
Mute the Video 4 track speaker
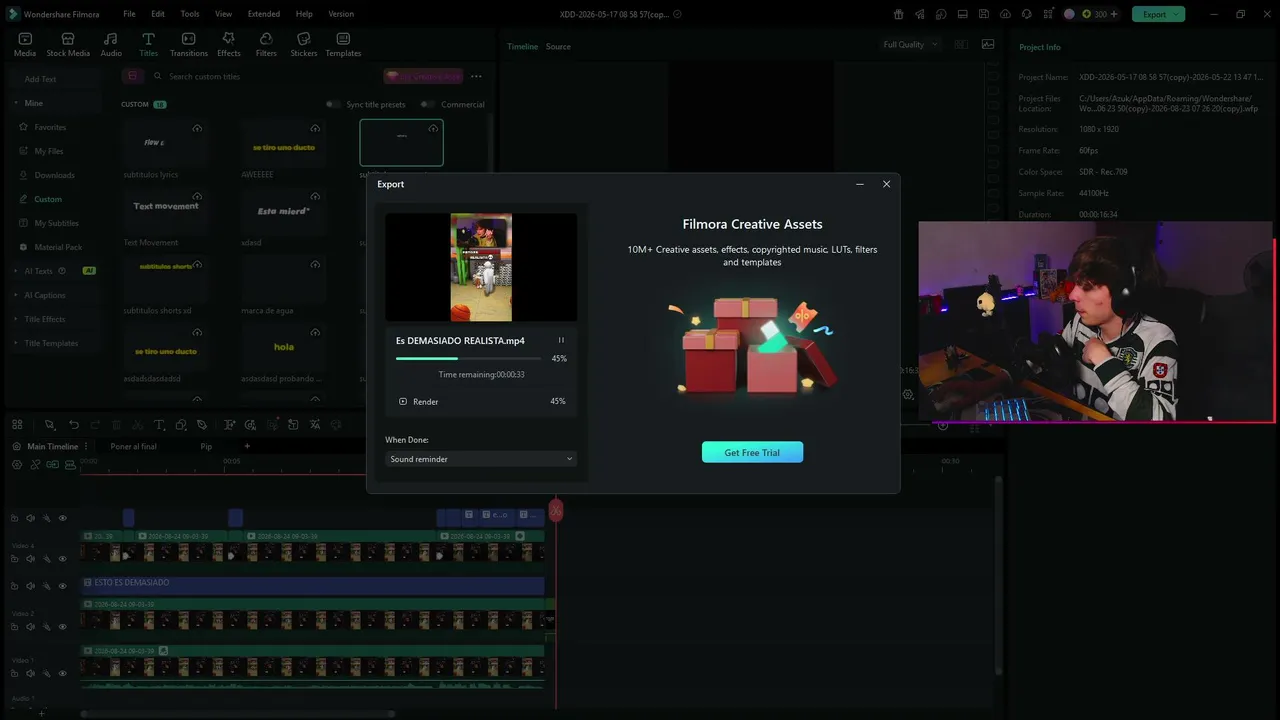(30, 558)
